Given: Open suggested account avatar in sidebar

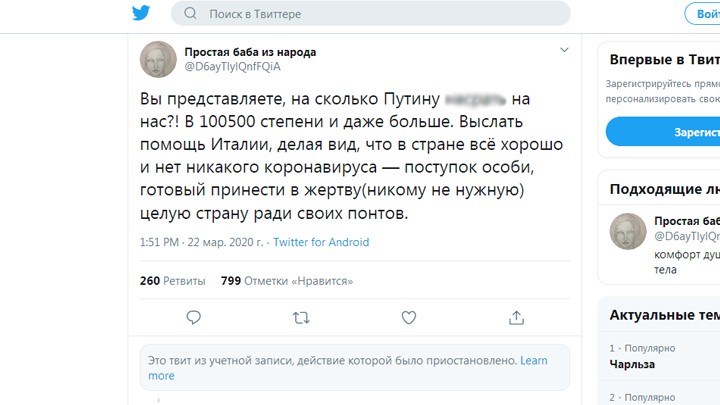Looking at the screenshot, I should pyautogui.click(x=628, y=232).
